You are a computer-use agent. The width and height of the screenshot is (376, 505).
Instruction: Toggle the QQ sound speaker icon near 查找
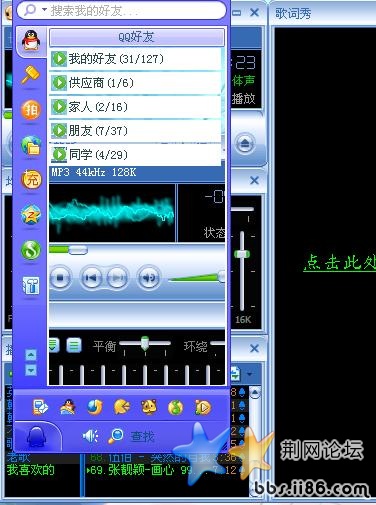(90, 436)
